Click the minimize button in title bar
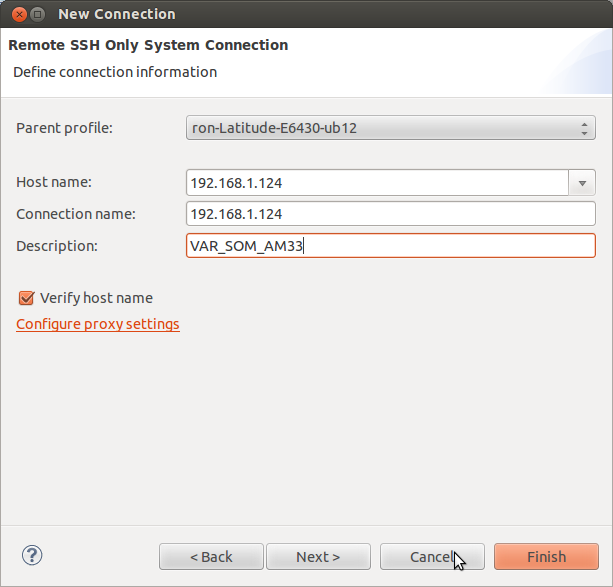This screenshot has width=613, height=587. (x=36, y=14)
